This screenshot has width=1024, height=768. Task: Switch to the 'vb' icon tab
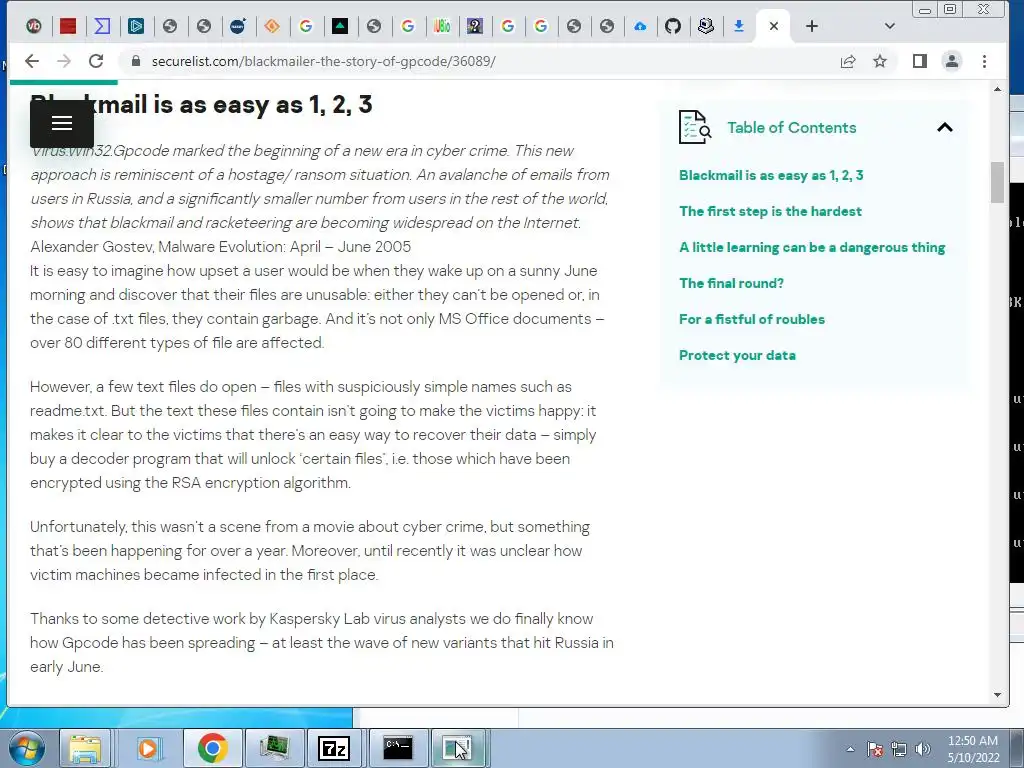[34, 26]
